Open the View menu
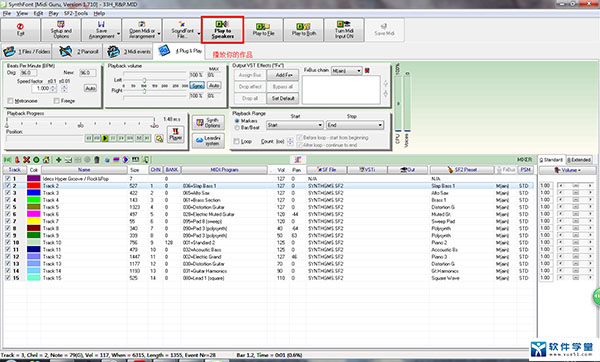Image resolution: width=600 pixels, height=362 pixels. [22, 13]
